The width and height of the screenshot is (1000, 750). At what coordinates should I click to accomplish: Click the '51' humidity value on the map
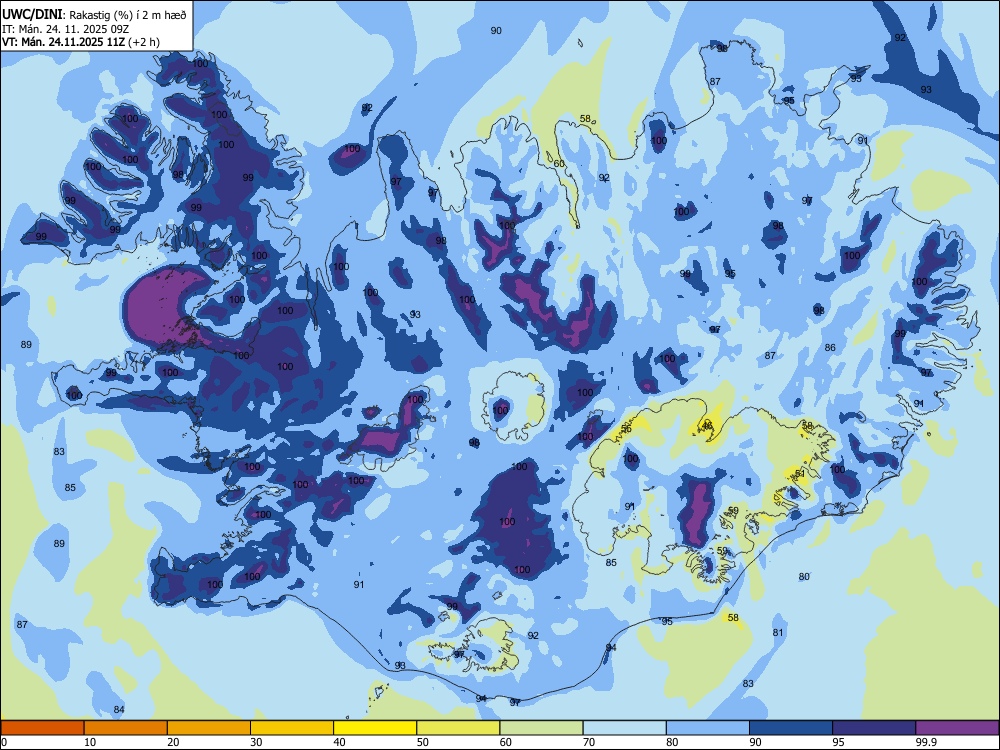800,473
